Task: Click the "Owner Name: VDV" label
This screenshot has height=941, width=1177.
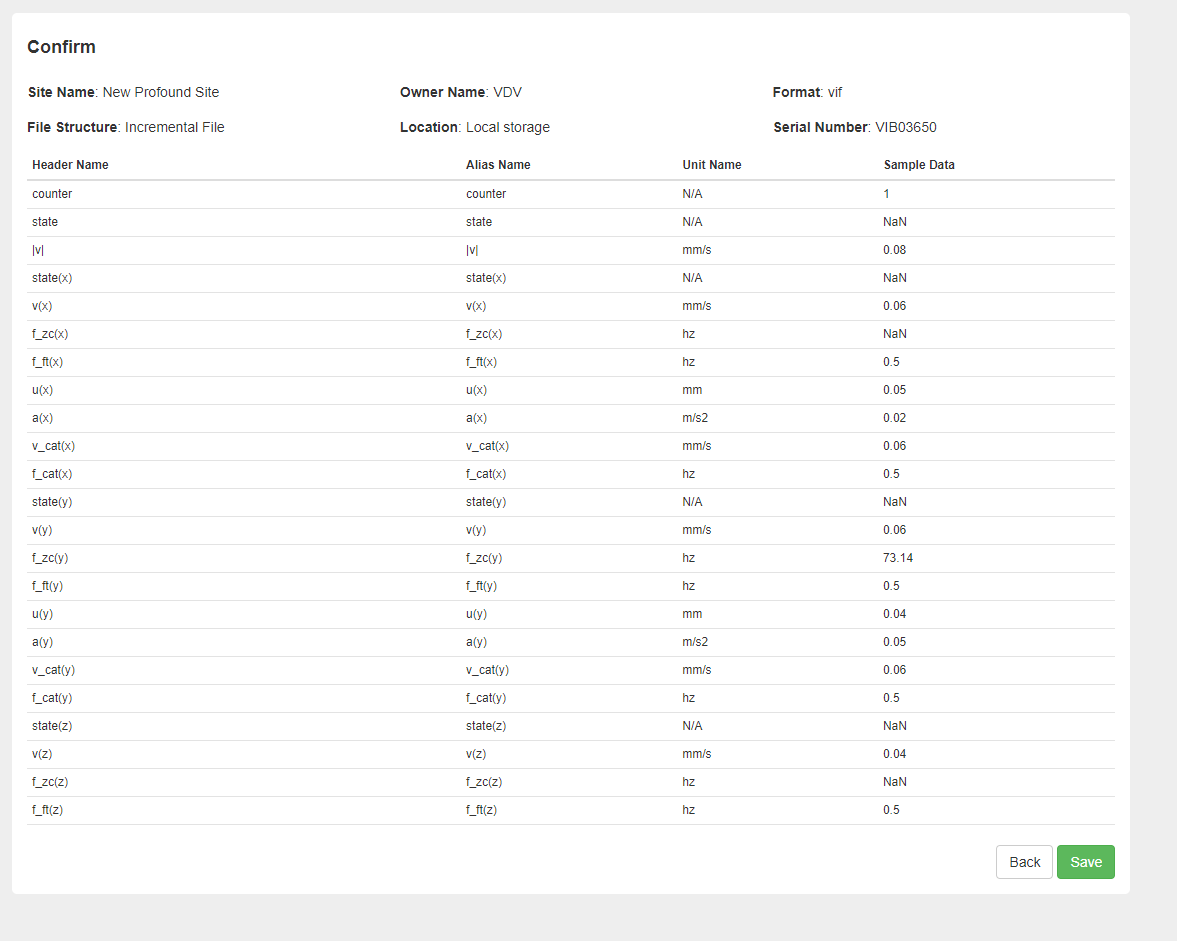Action: click(461, 92)
